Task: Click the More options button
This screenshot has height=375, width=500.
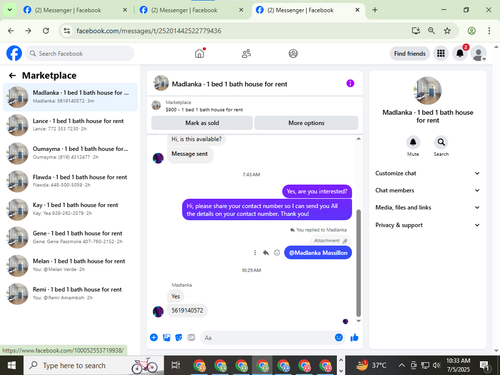Action: click(x=306, y=123)
